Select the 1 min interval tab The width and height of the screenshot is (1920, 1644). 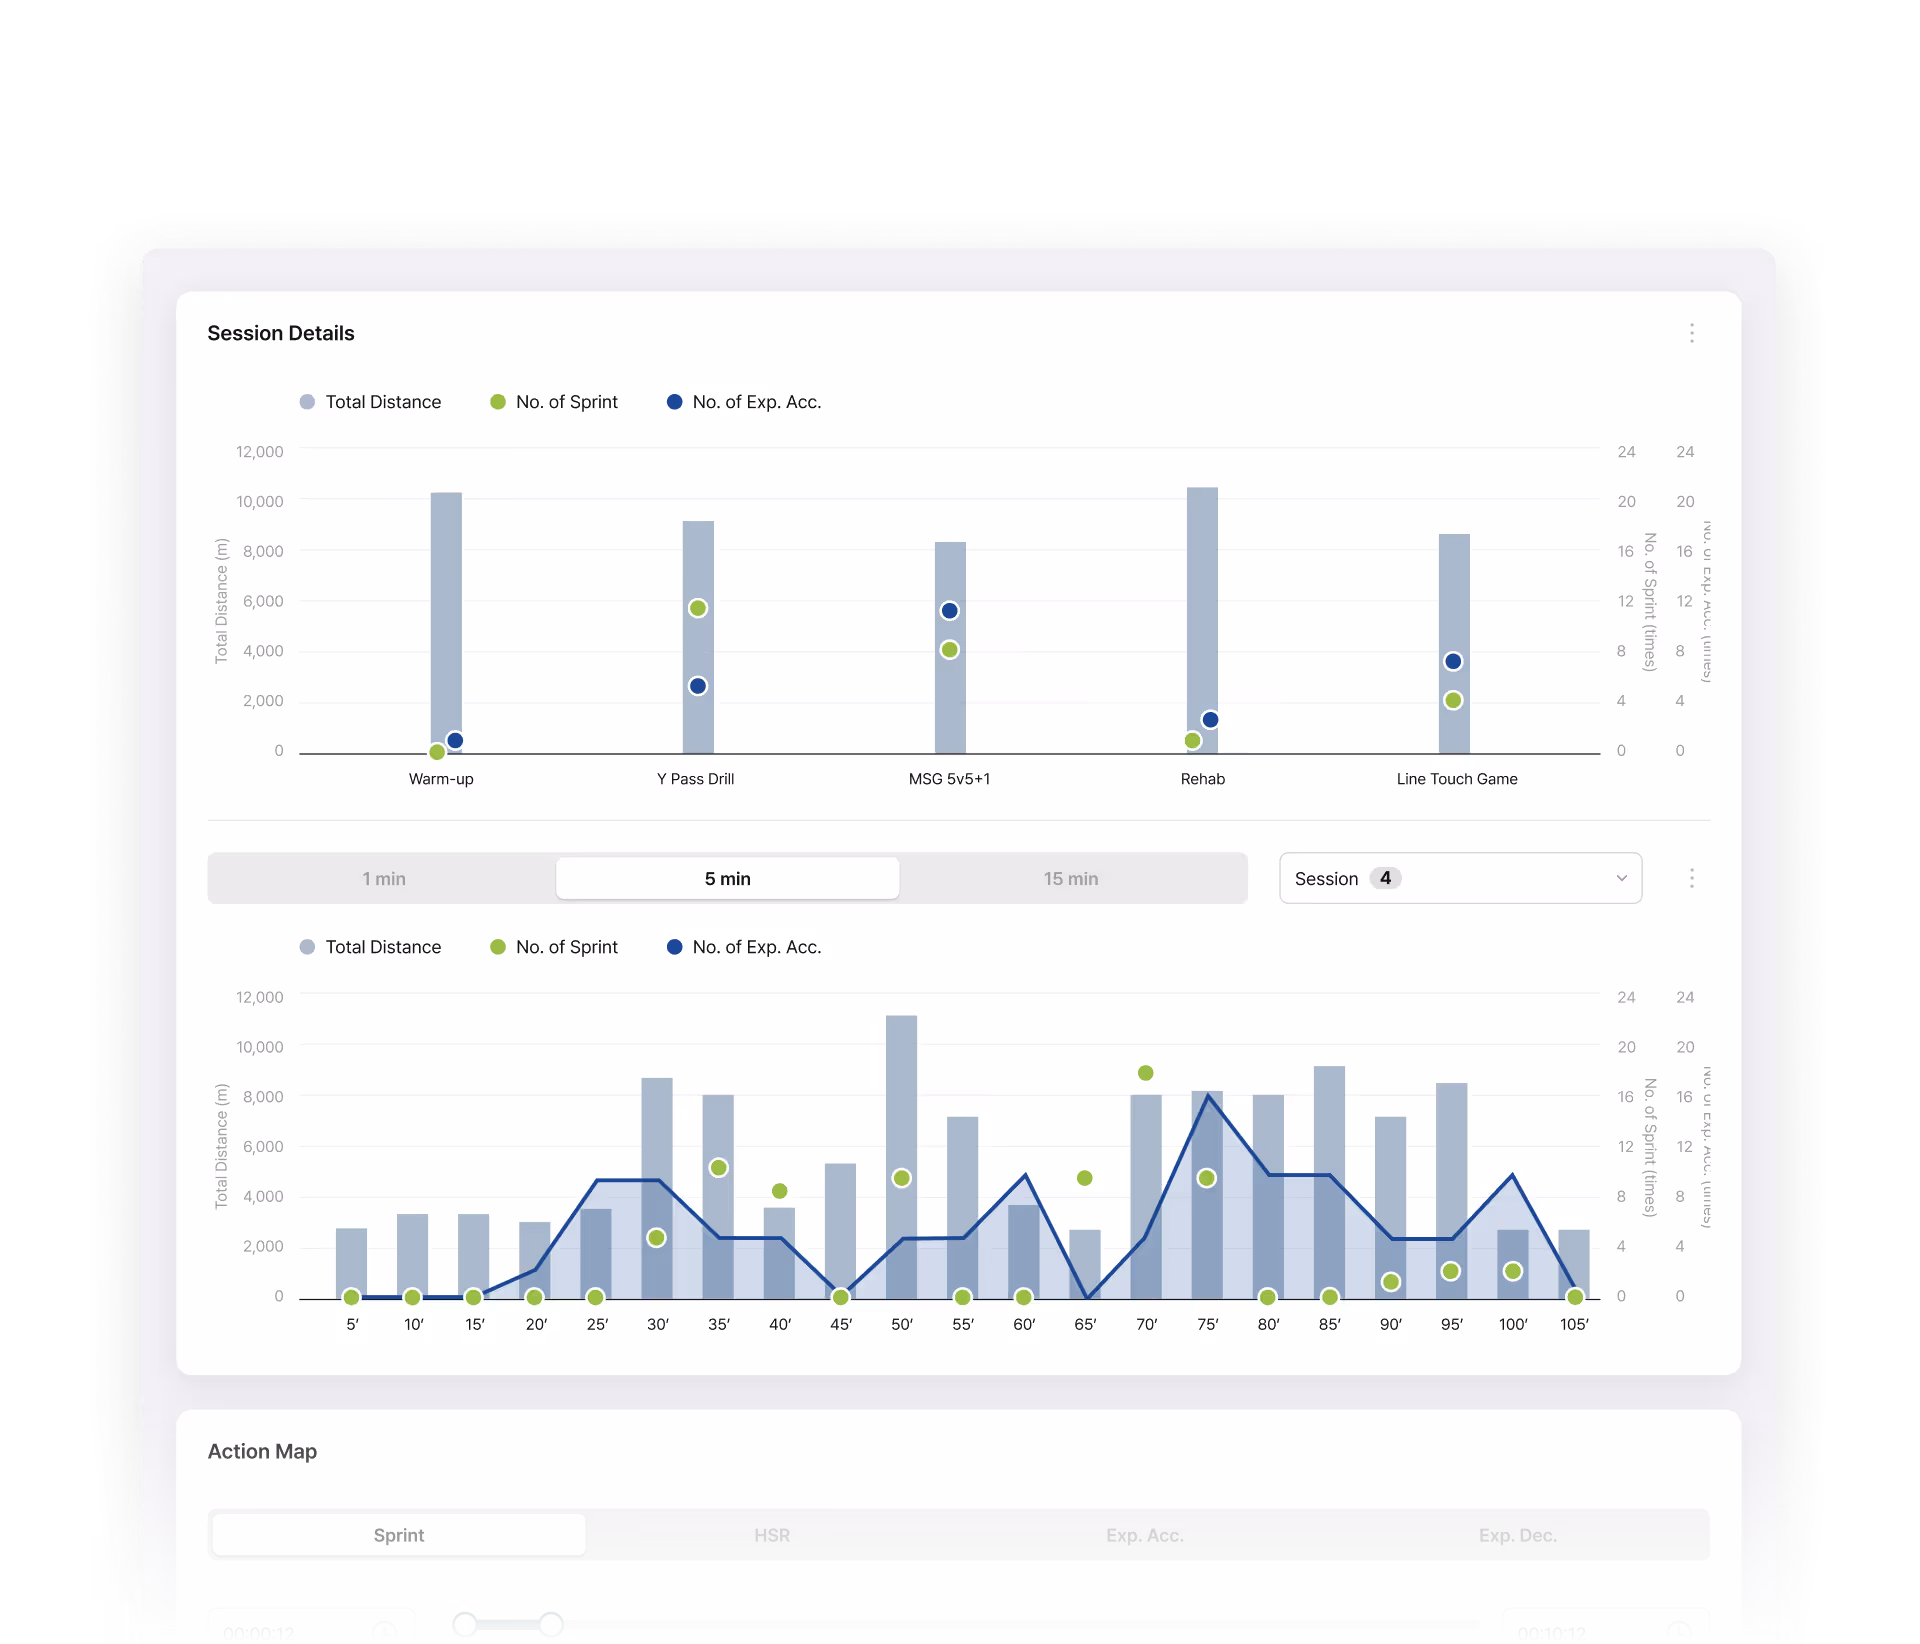click(383, 878)
